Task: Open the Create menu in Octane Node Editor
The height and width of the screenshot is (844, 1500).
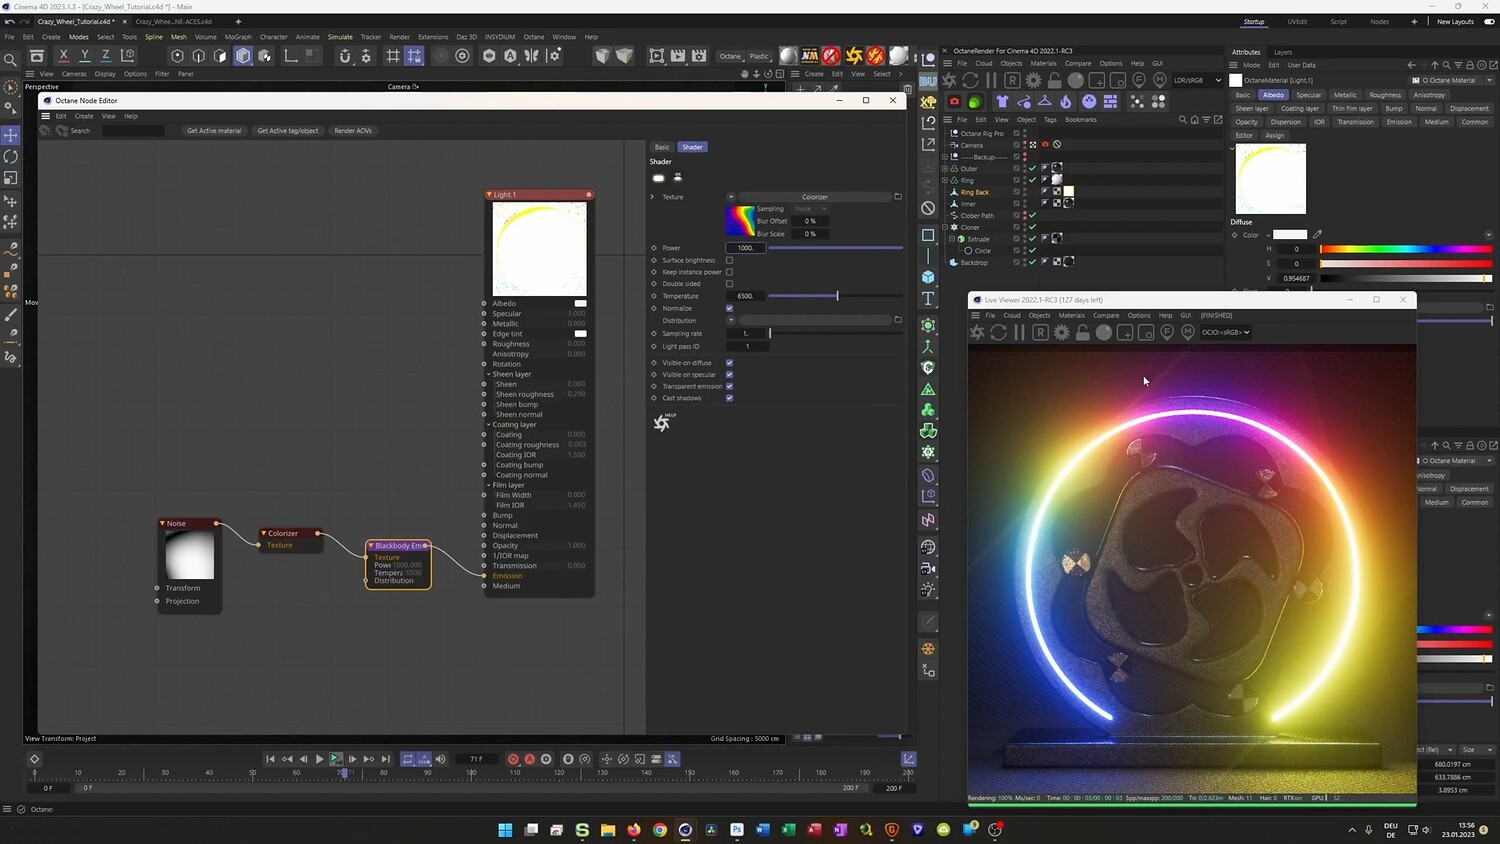Action: tap(84, 116)
